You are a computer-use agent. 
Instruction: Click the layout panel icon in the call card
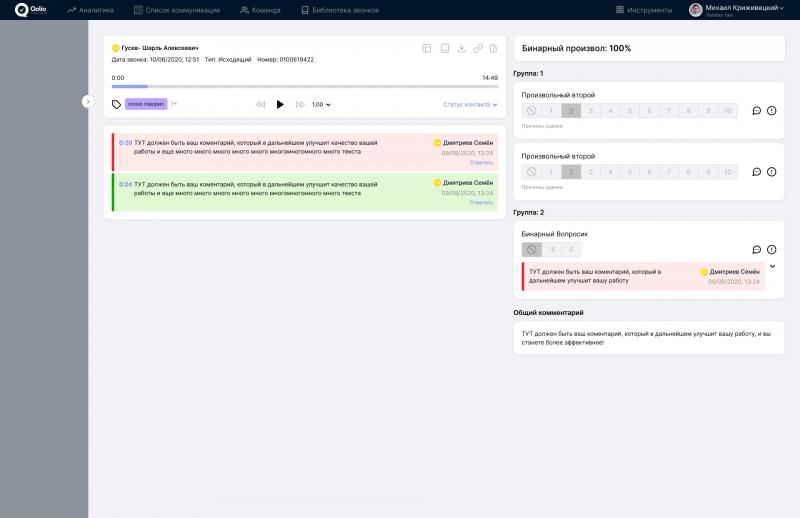(x=427, y=48)
